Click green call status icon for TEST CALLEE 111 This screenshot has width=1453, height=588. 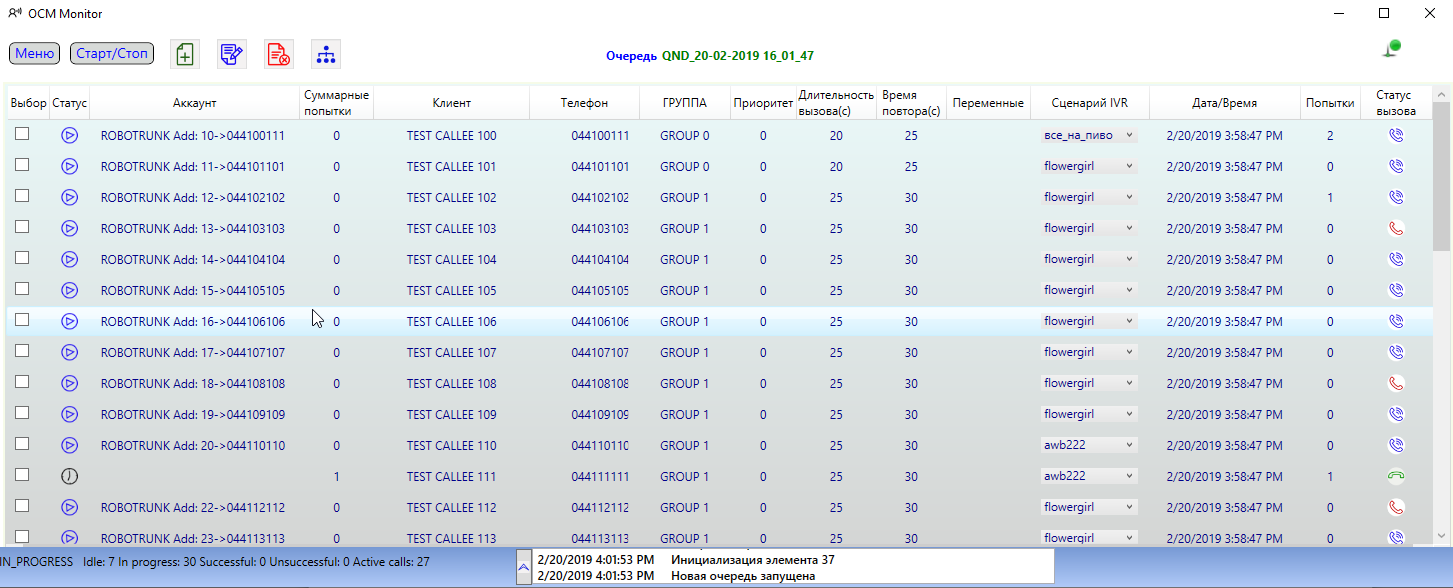point(1397,477)
